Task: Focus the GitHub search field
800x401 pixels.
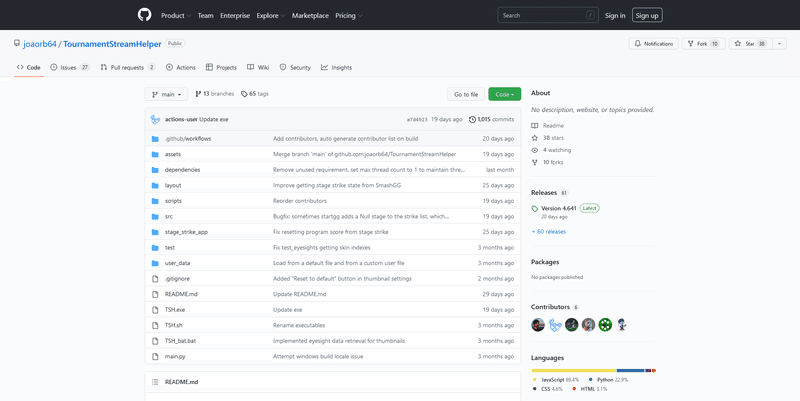Action: pos(547,15)
